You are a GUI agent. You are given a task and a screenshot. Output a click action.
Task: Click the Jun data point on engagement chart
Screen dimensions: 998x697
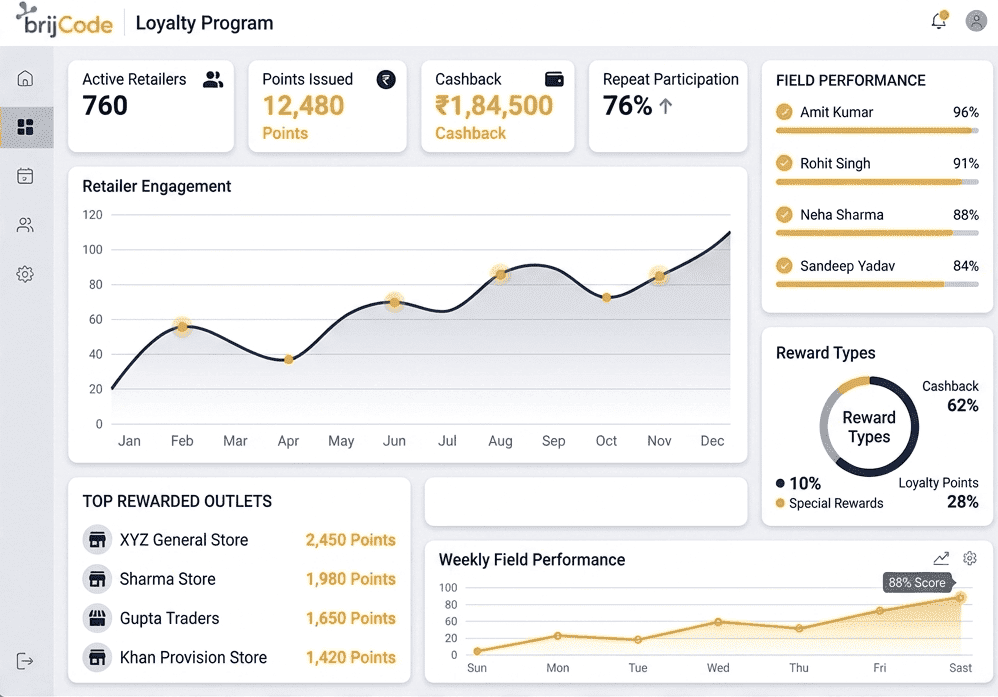(395, 302)
